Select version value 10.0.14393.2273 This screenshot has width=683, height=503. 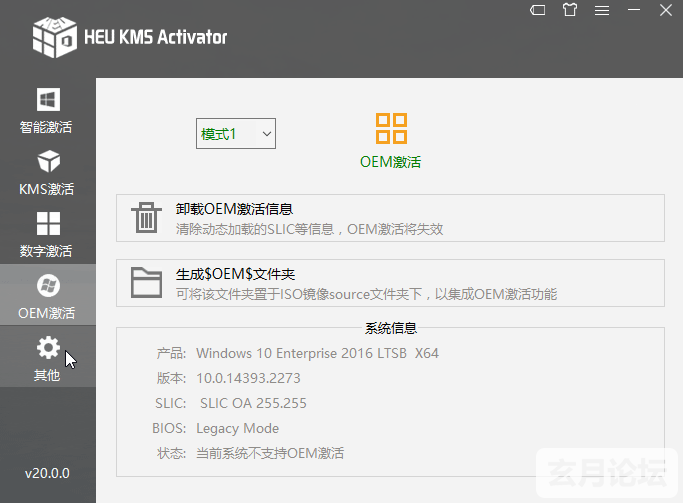(x=248, y=378)
